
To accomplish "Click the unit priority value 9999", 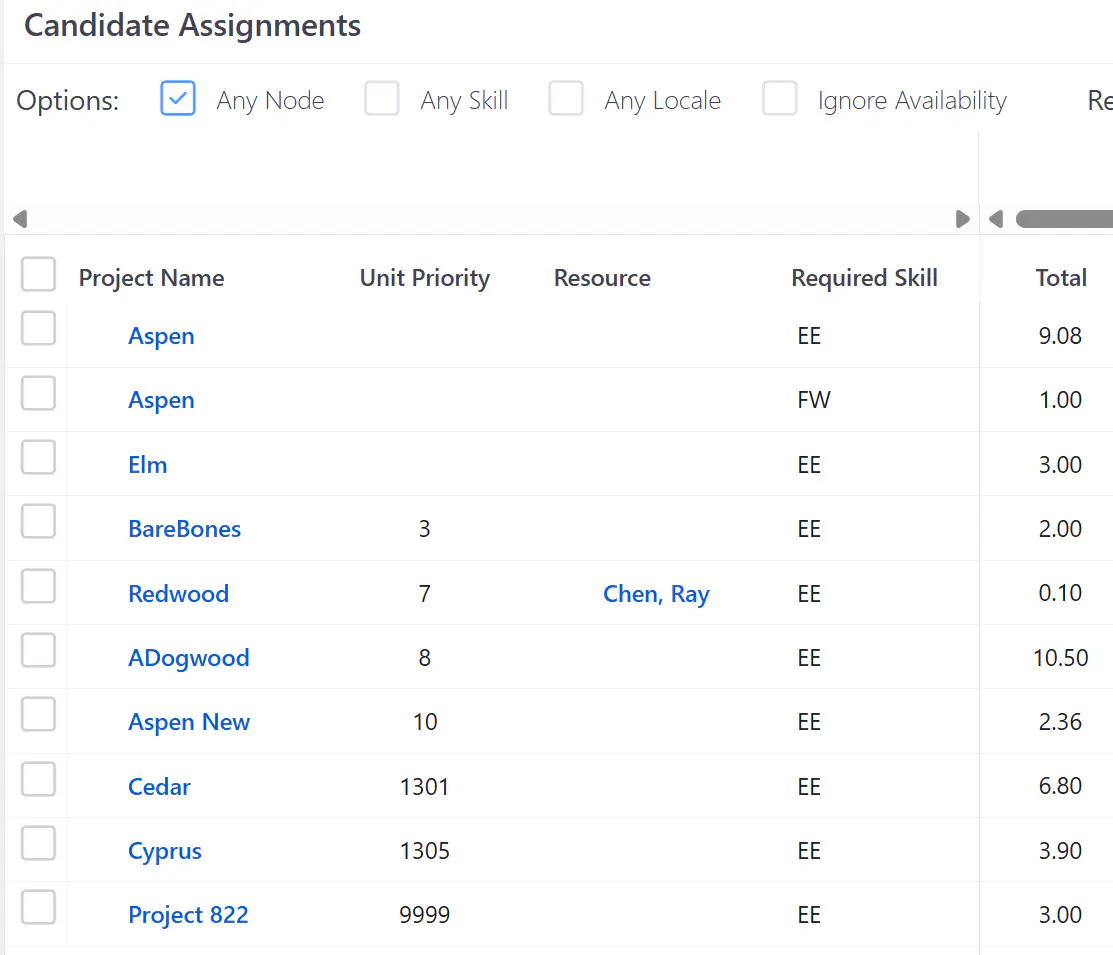I will pyautogui.click(x=424, y=915).
